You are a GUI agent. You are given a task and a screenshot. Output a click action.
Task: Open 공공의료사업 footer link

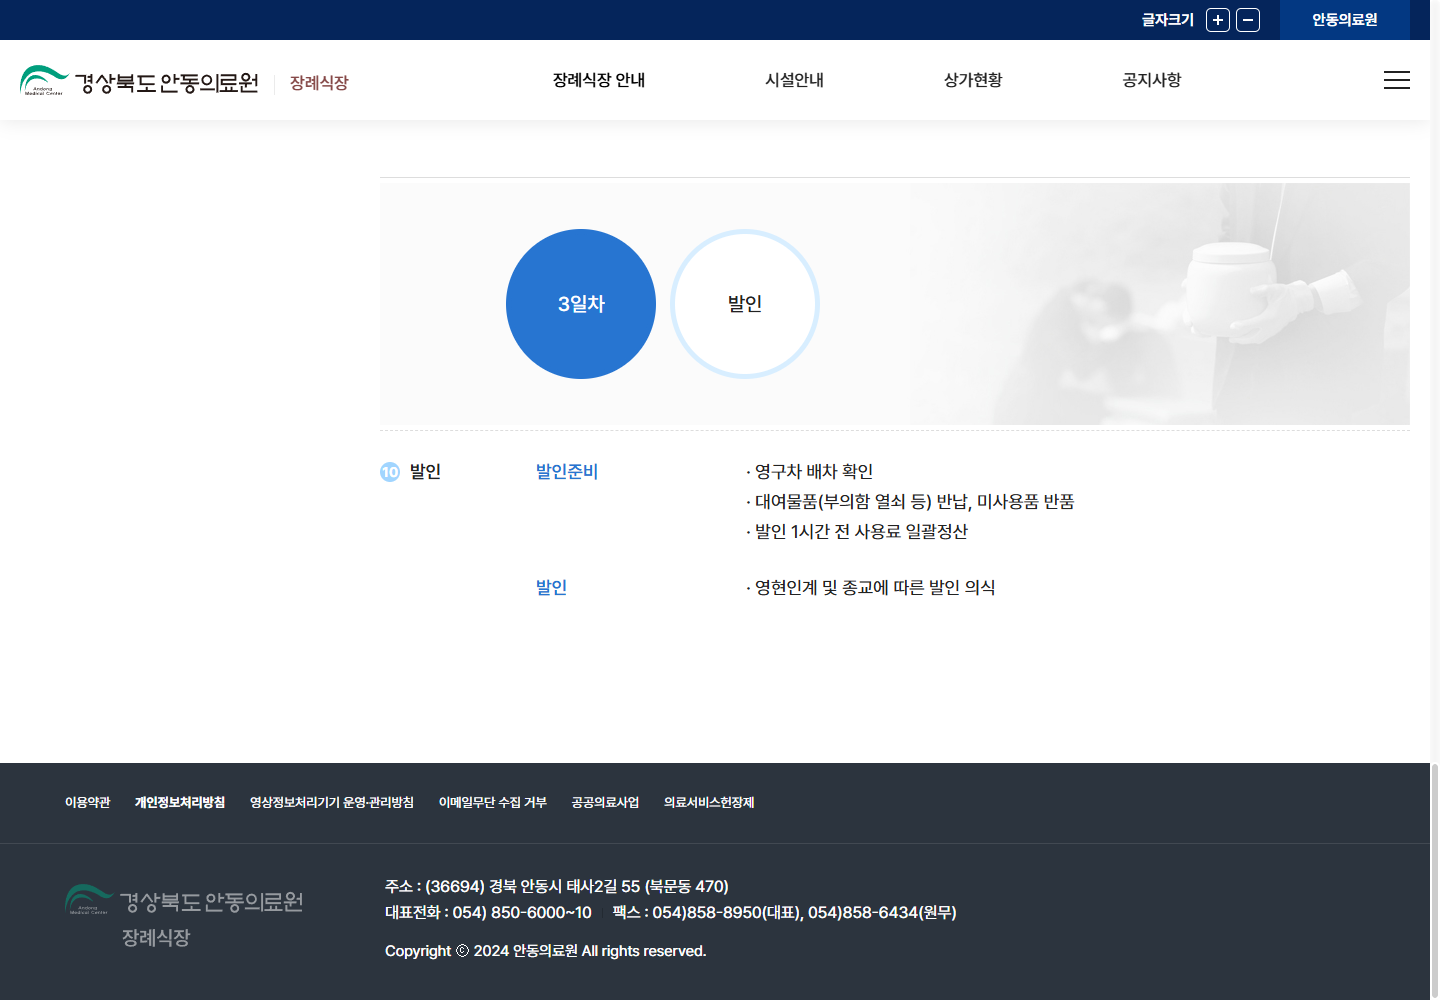coord(605,802)
